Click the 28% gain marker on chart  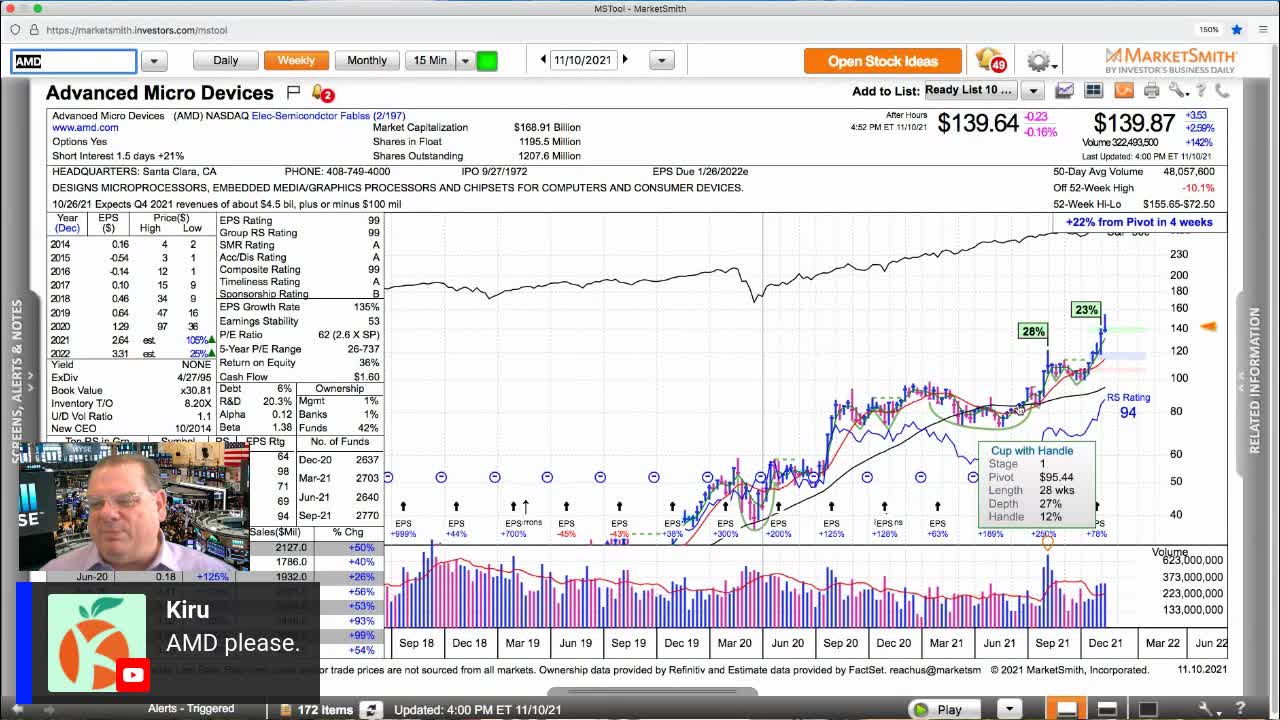(1033, 331)
